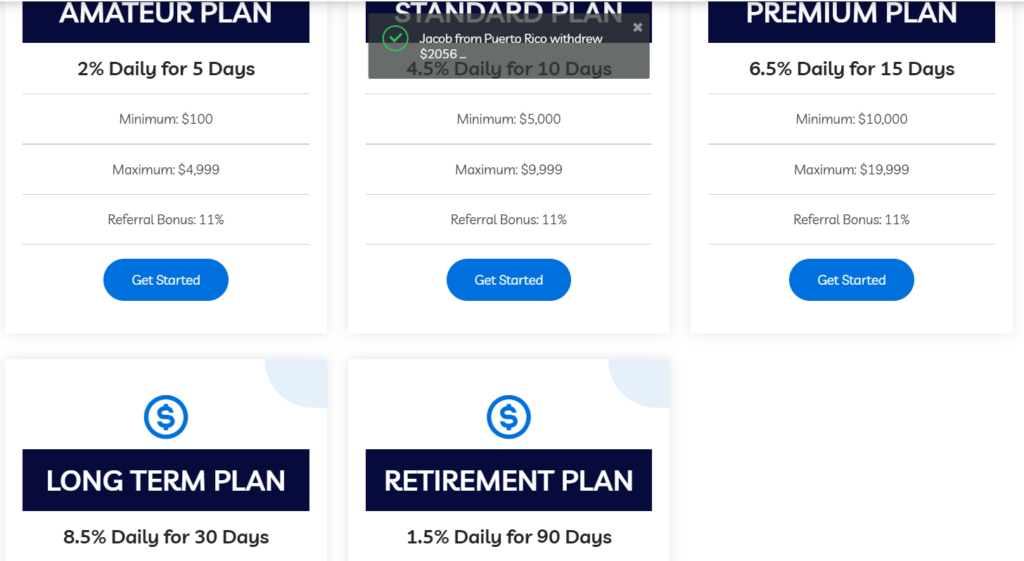The width and height of the screenshot is (1024, 561).
Task: Click Premium Plan Referral Bonus: 11% row
Action: pos(851,219)
